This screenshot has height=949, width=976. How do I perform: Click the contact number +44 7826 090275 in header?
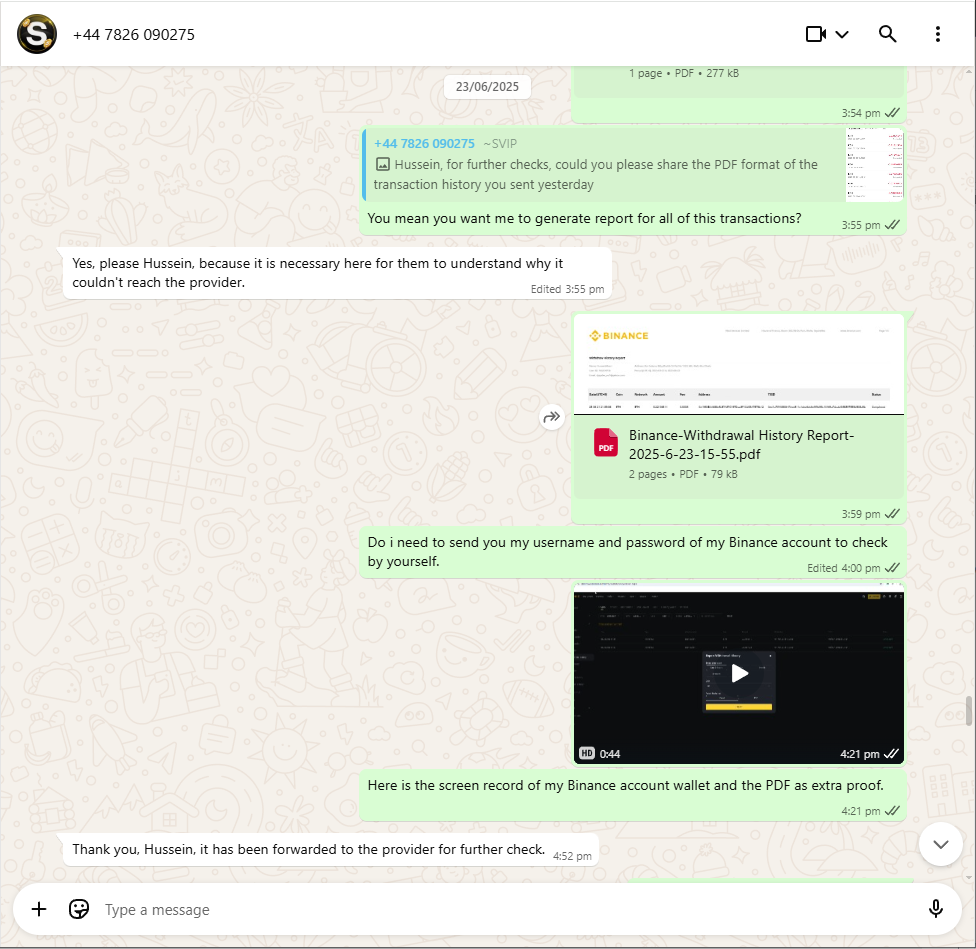coord(134,35)
